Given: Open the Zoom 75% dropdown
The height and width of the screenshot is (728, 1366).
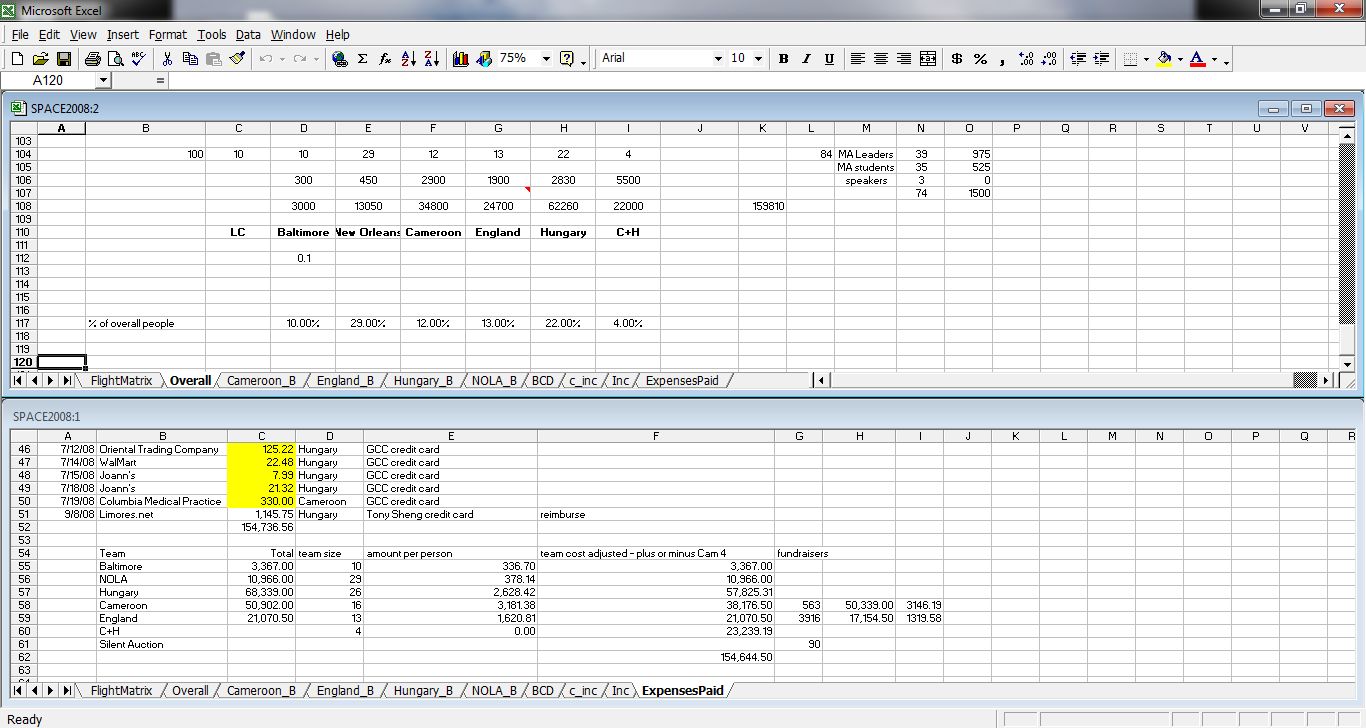Looking at the screenshot, I should click(x=546, y=59).
